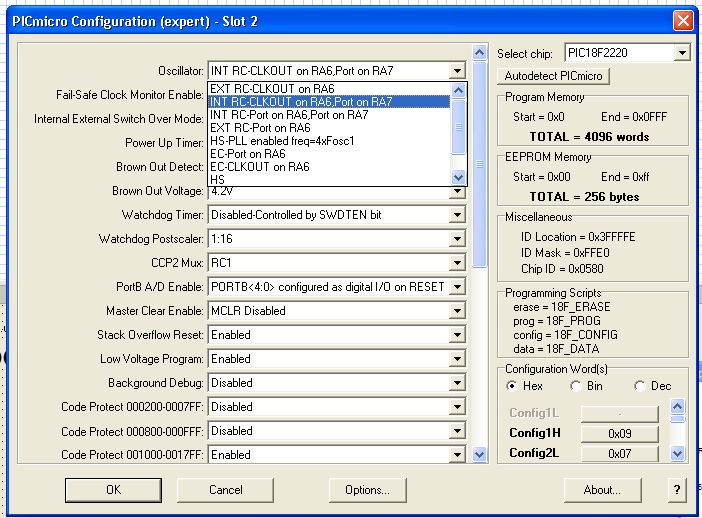Open the Master Clear Enable dropdown

point(457,311)
